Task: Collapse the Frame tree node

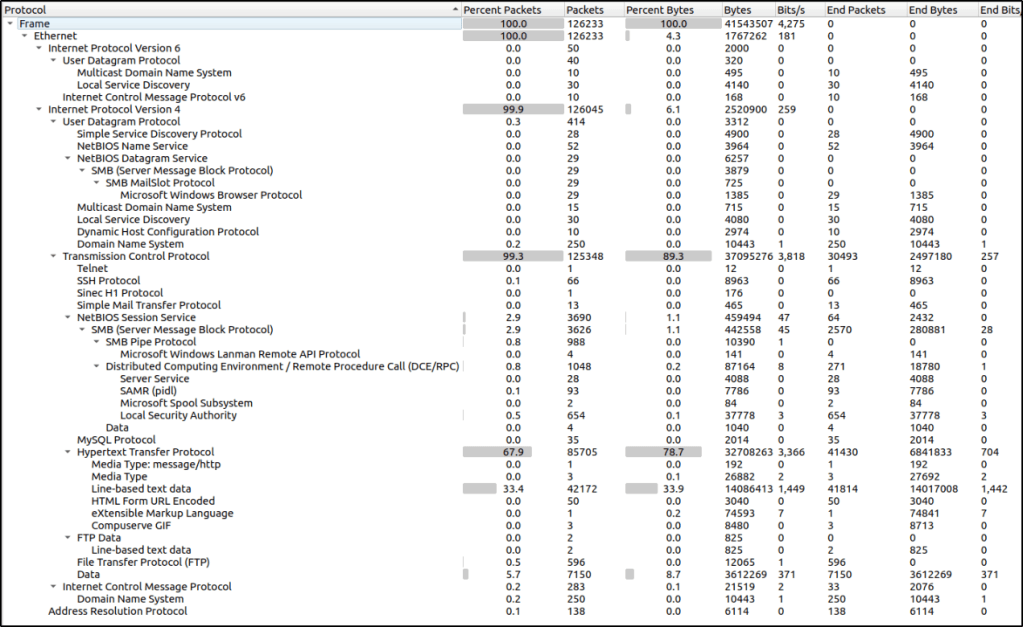Action: (10, 23)
